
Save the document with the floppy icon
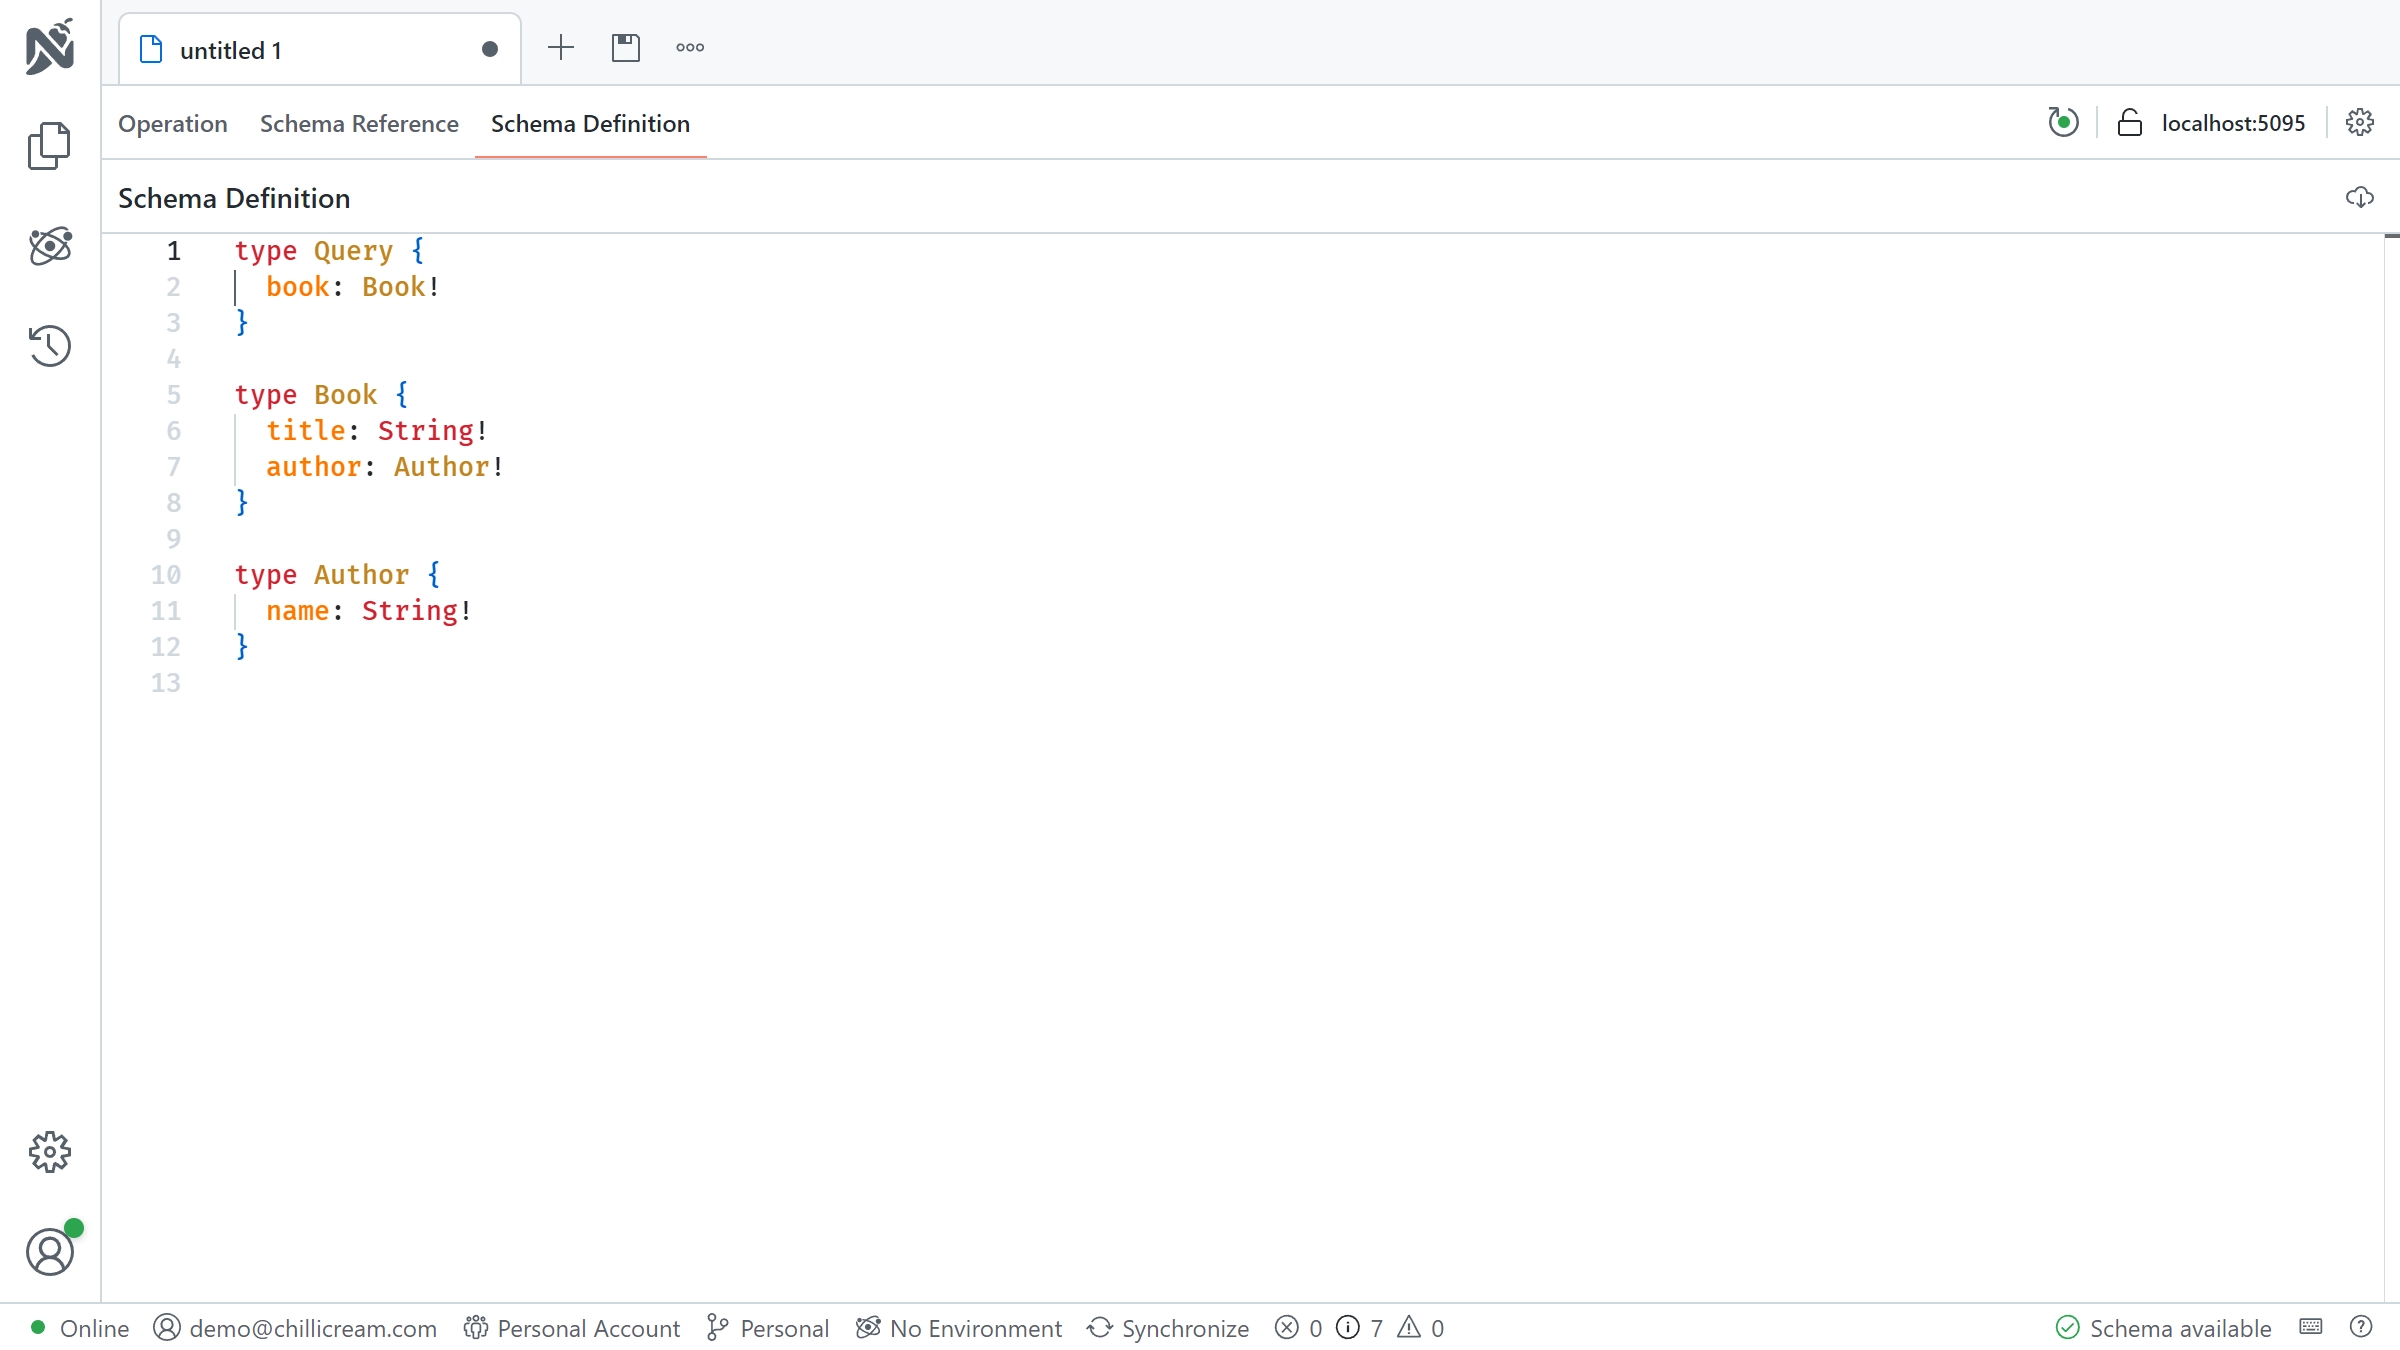click(x=626, y=47)
